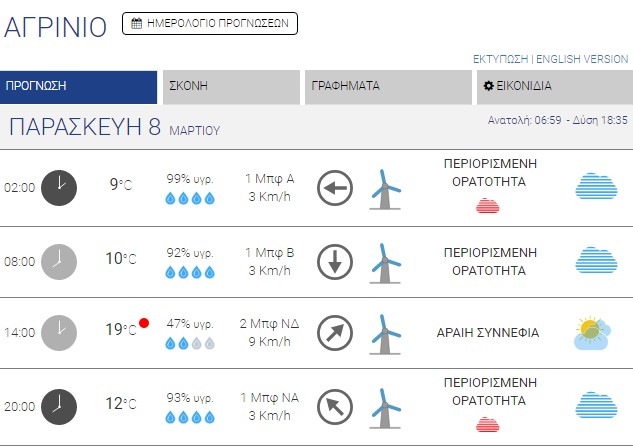Click the 20:00 dark clock icon
This screenshot has height=446, width=633.
58,406
